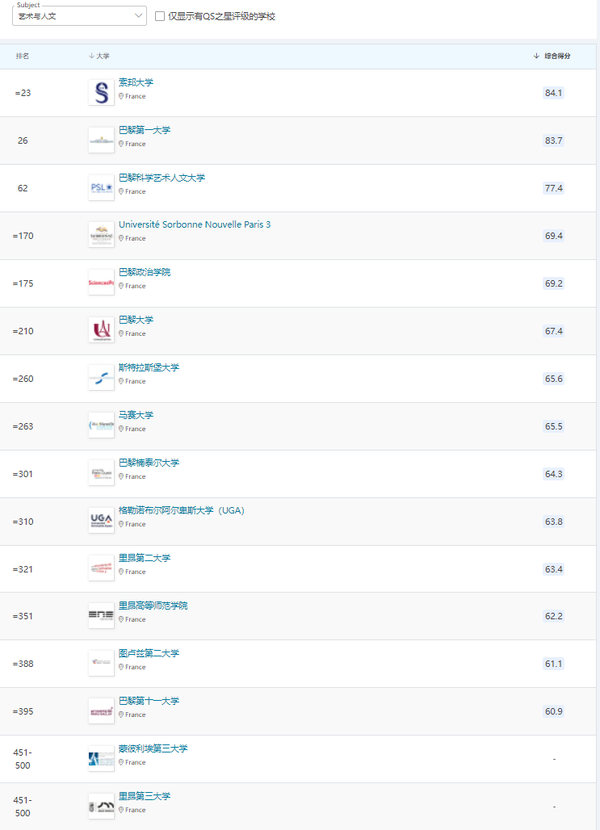Viewport: 600px width, 830px height.
Task: Click the 巴黎第十一大学 logo icon
Action: pos(101,711)
